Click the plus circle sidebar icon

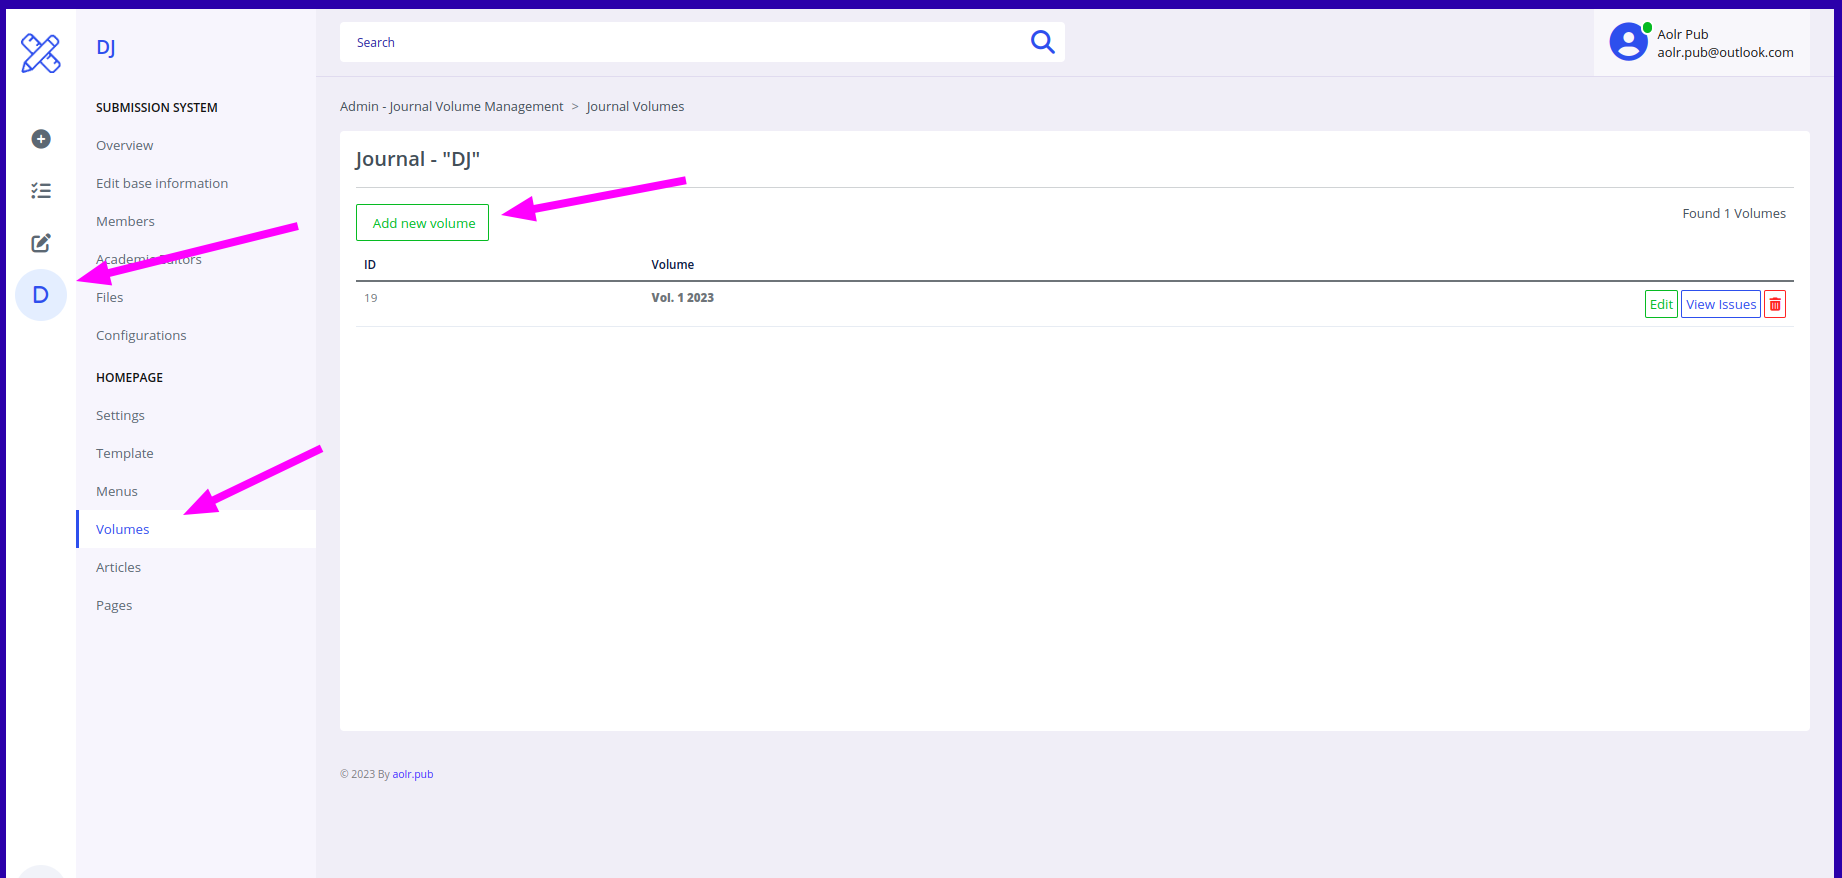pos(41,139)
